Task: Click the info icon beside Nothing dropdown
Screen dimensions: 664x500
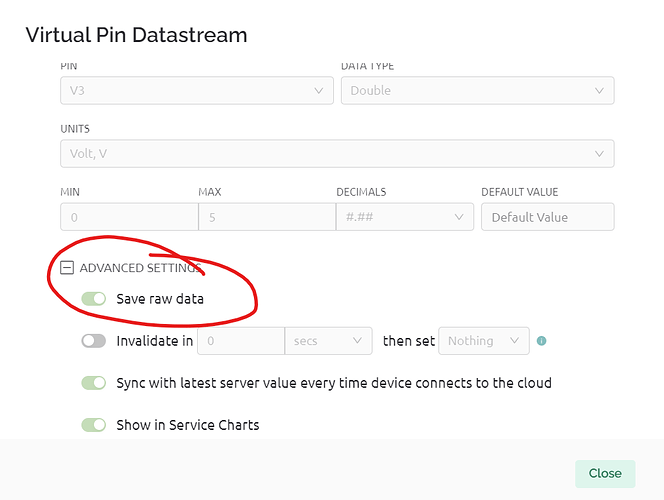Action: [541, 341]
